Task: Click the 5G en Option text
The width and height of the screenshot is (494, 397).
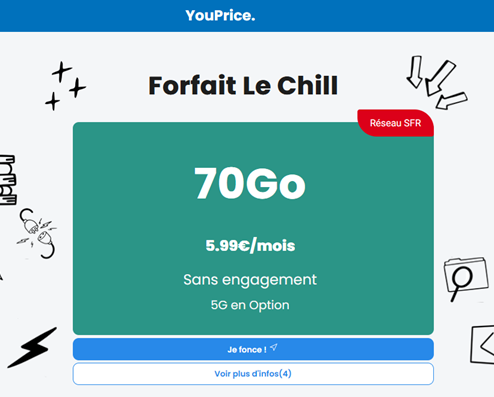Action: (x=250, y=305)
